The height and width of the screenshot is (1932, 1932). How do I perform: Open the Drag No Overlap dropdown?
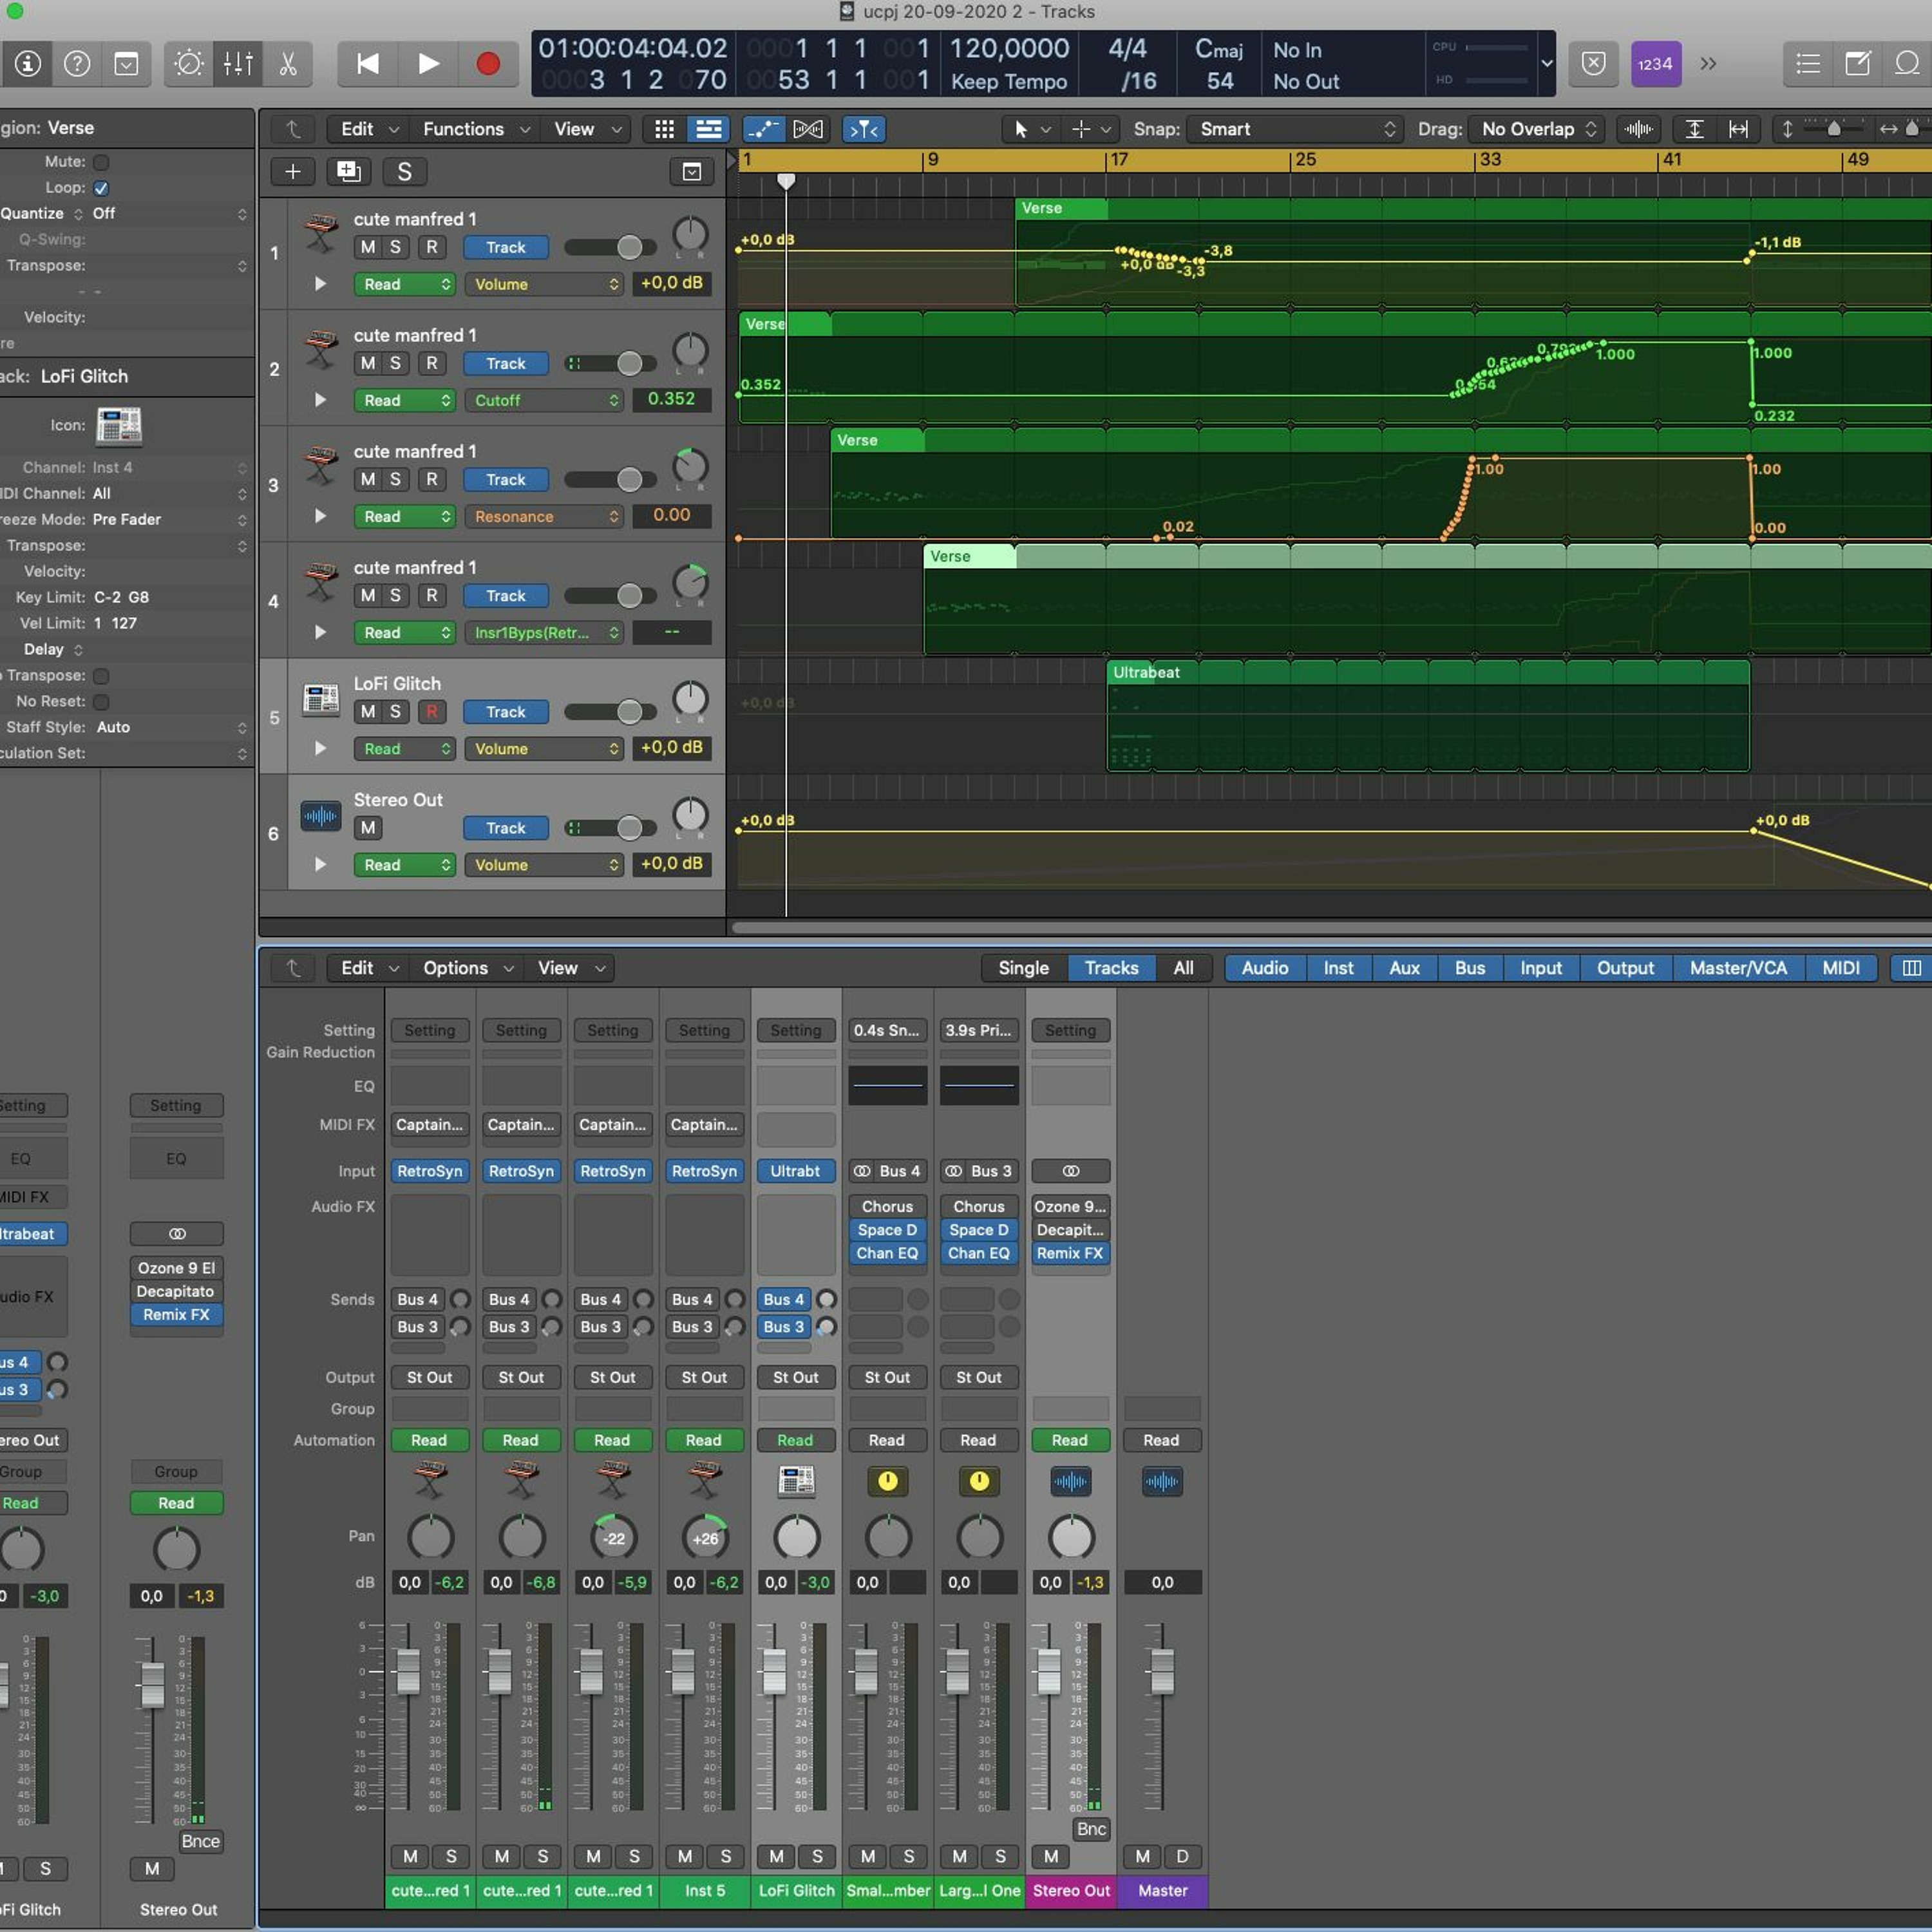(x=1538, y=129)
